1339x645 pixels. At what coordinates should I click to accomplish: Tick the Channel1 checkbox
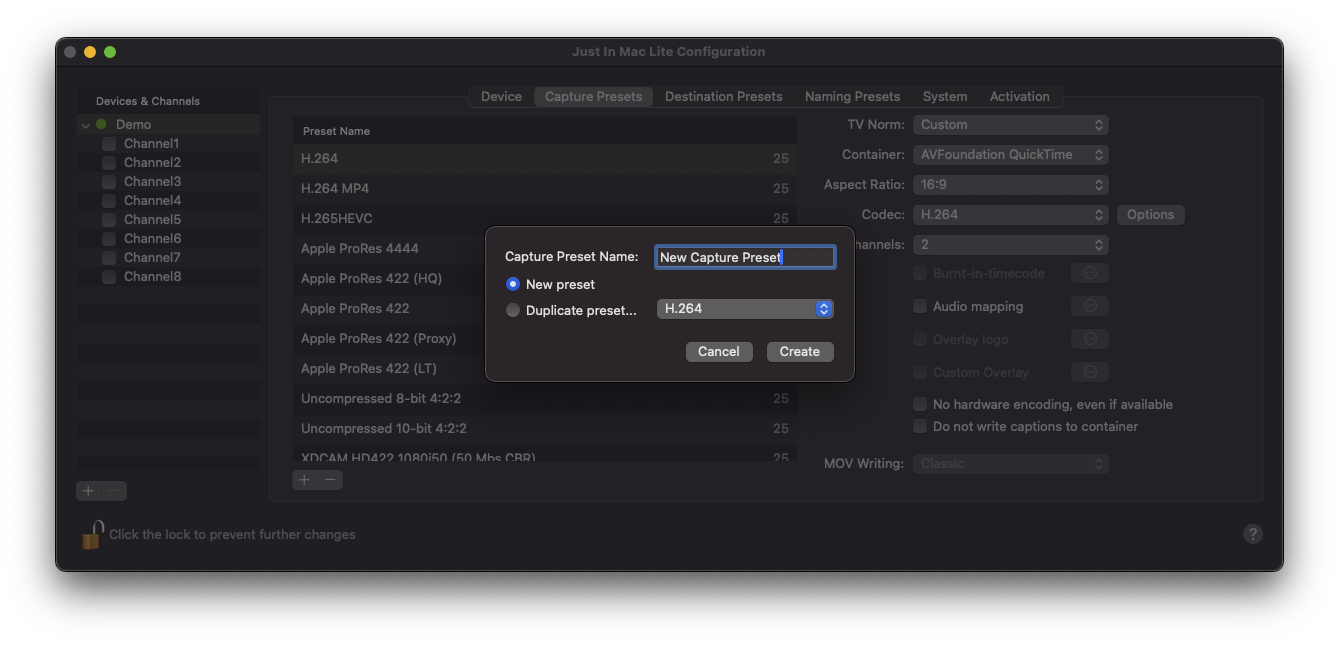coord(109,144)
